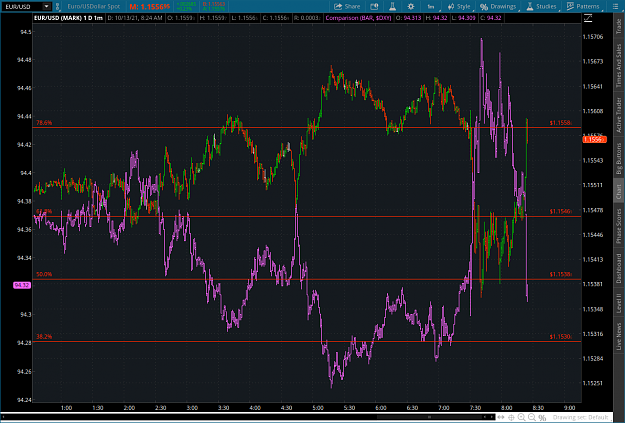Screen dimensions: 625x423
Task: Click the 50.0% Fibonacci level label
Action: click(44, 274)
